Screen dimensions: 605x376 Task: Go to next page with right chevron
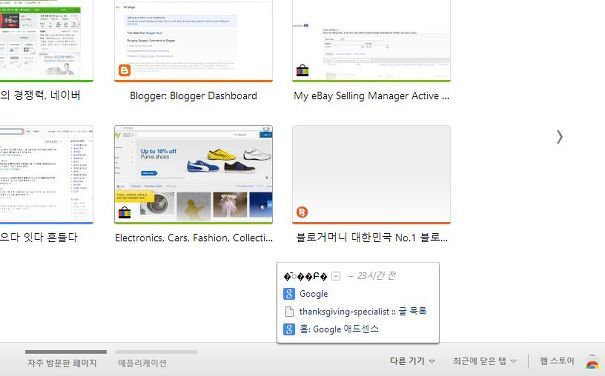[559, 137]
